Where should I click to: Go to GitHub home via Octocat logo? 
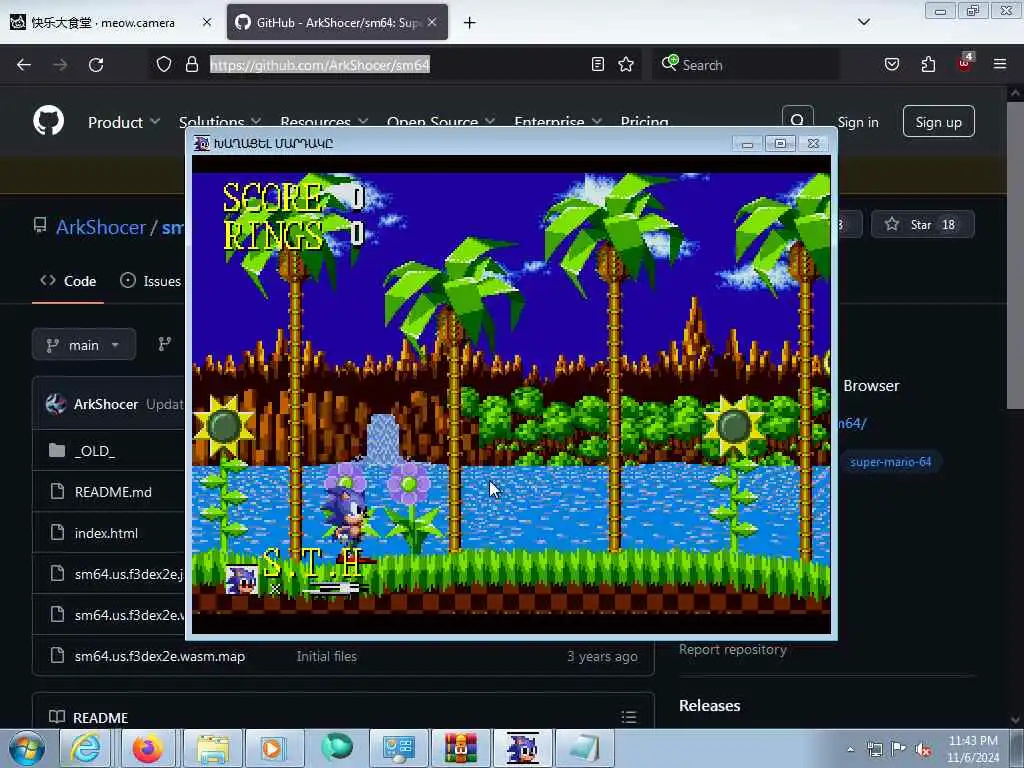(x=48, y=121)
